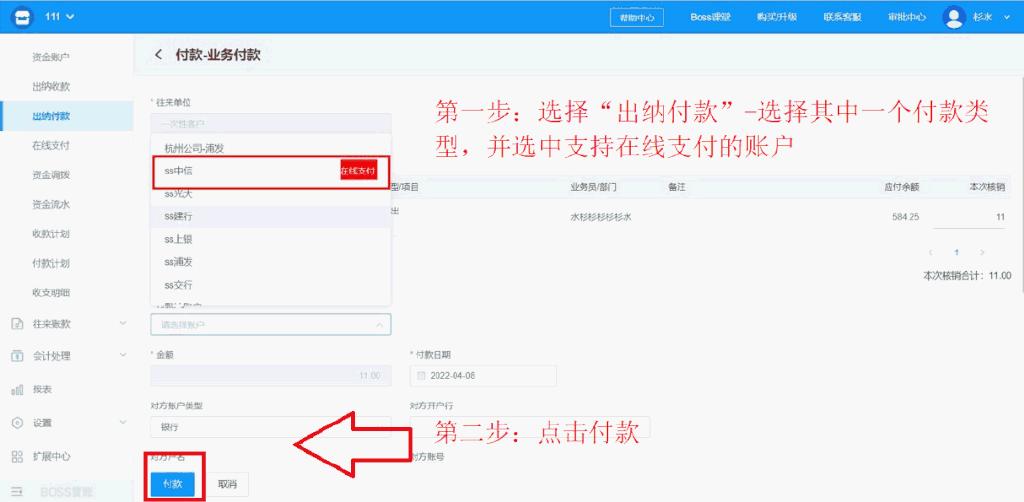1024x502 pixels.
Task: Collapse sidebar via BOSS管家 menu icon
Action: pyautogui.click(x=17, y=491)
